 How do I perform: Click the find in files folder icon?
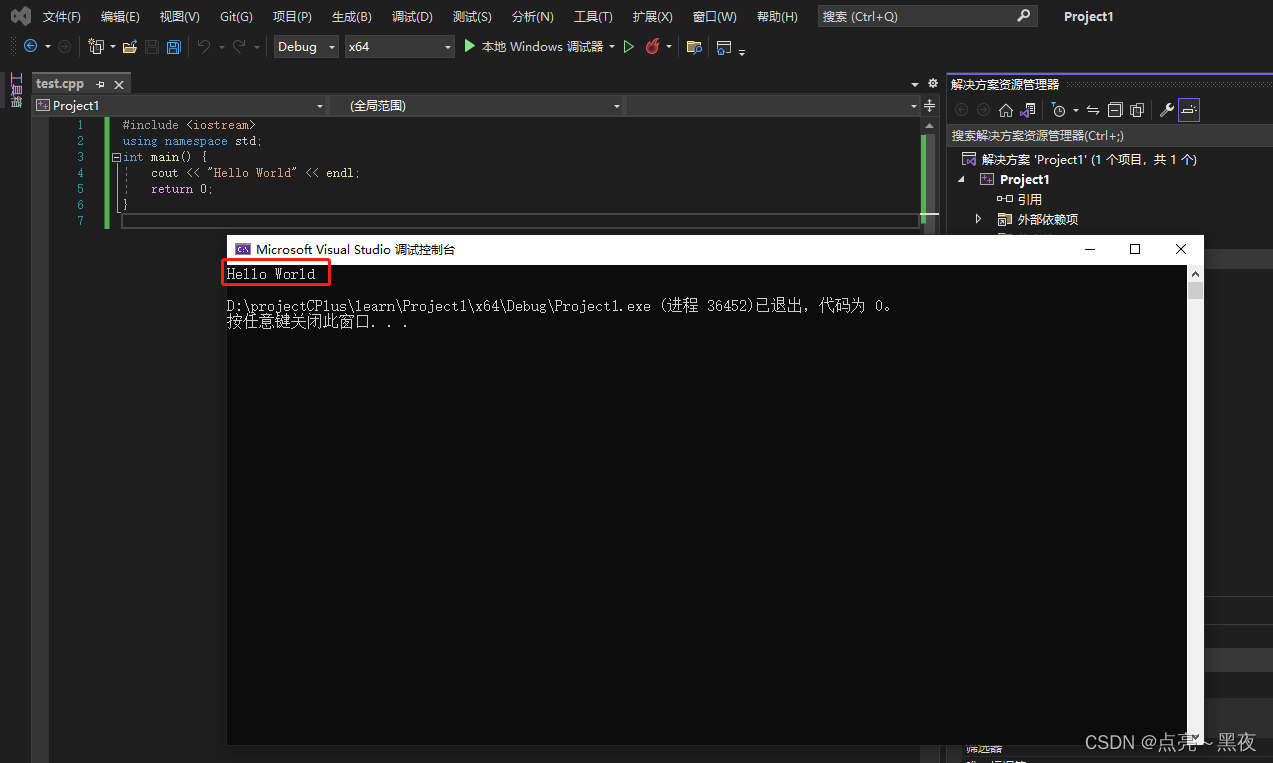tap(694, 47)
